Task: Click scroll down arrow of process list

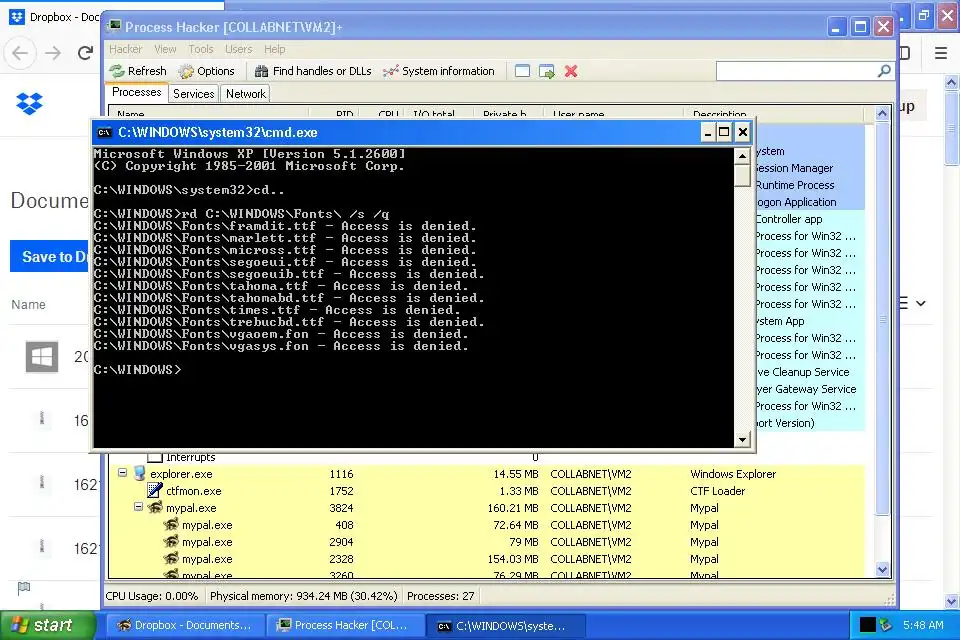Action: tap(882, 570)
